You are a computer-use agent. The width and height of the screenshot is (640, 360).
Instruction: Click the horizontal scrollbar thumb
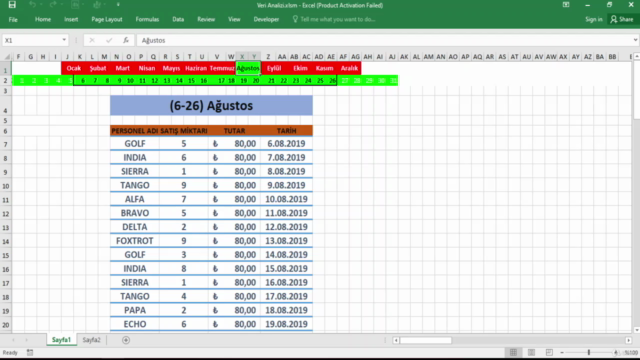(x=426, y=340)
